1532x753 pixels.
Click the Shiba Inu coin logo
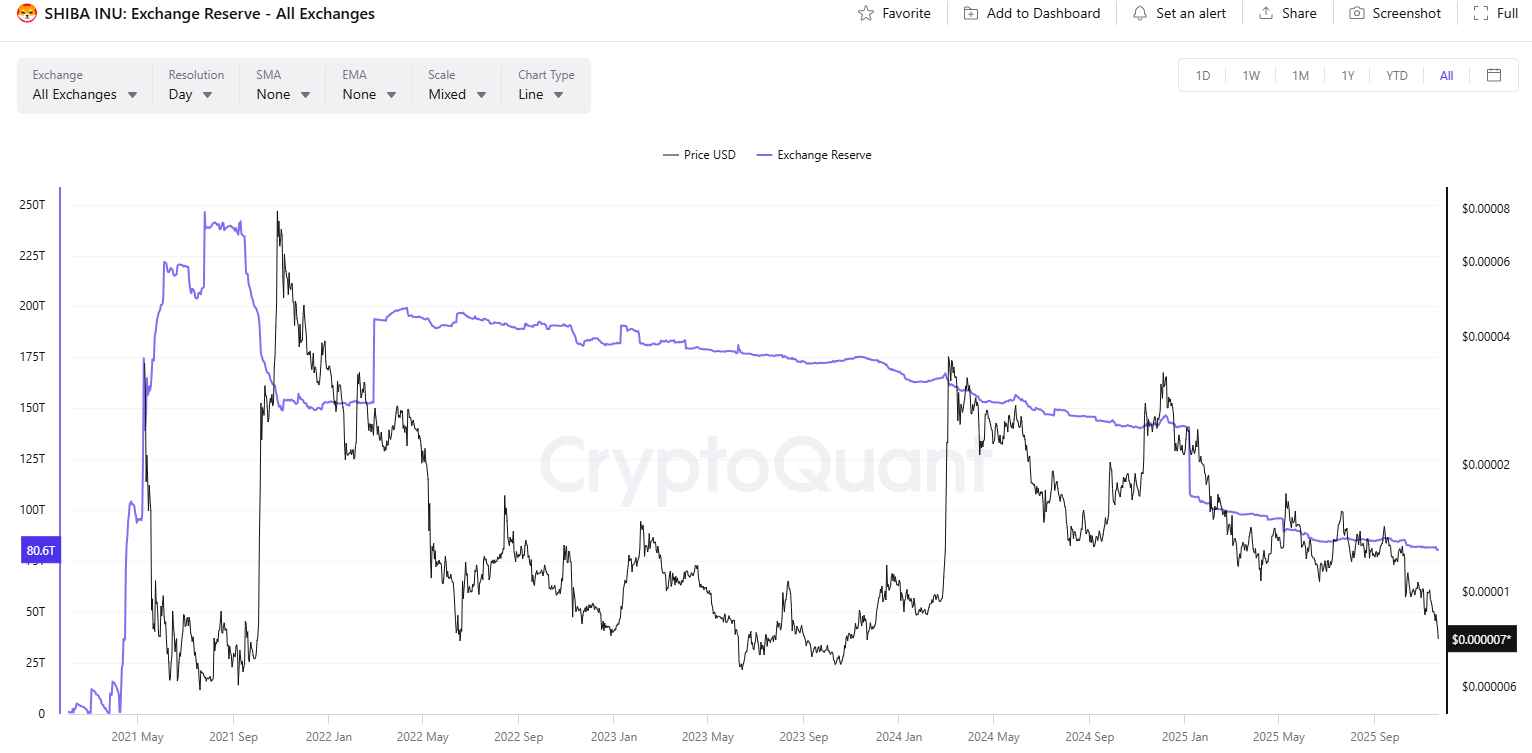[27, 13]
